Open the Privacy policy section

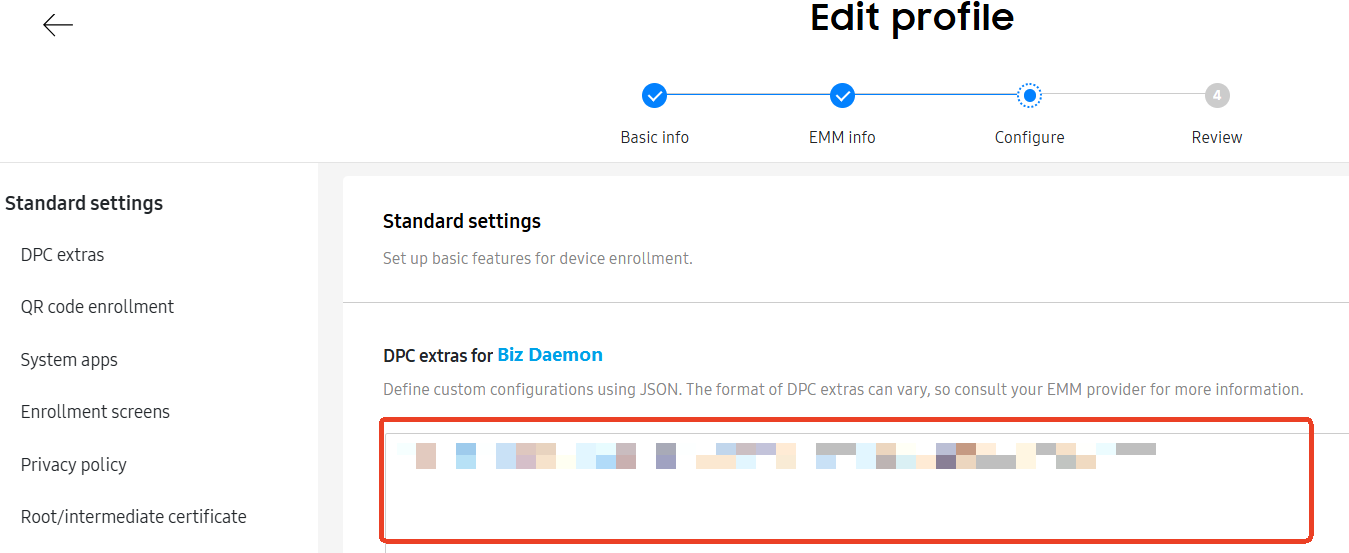pos(73,465)
